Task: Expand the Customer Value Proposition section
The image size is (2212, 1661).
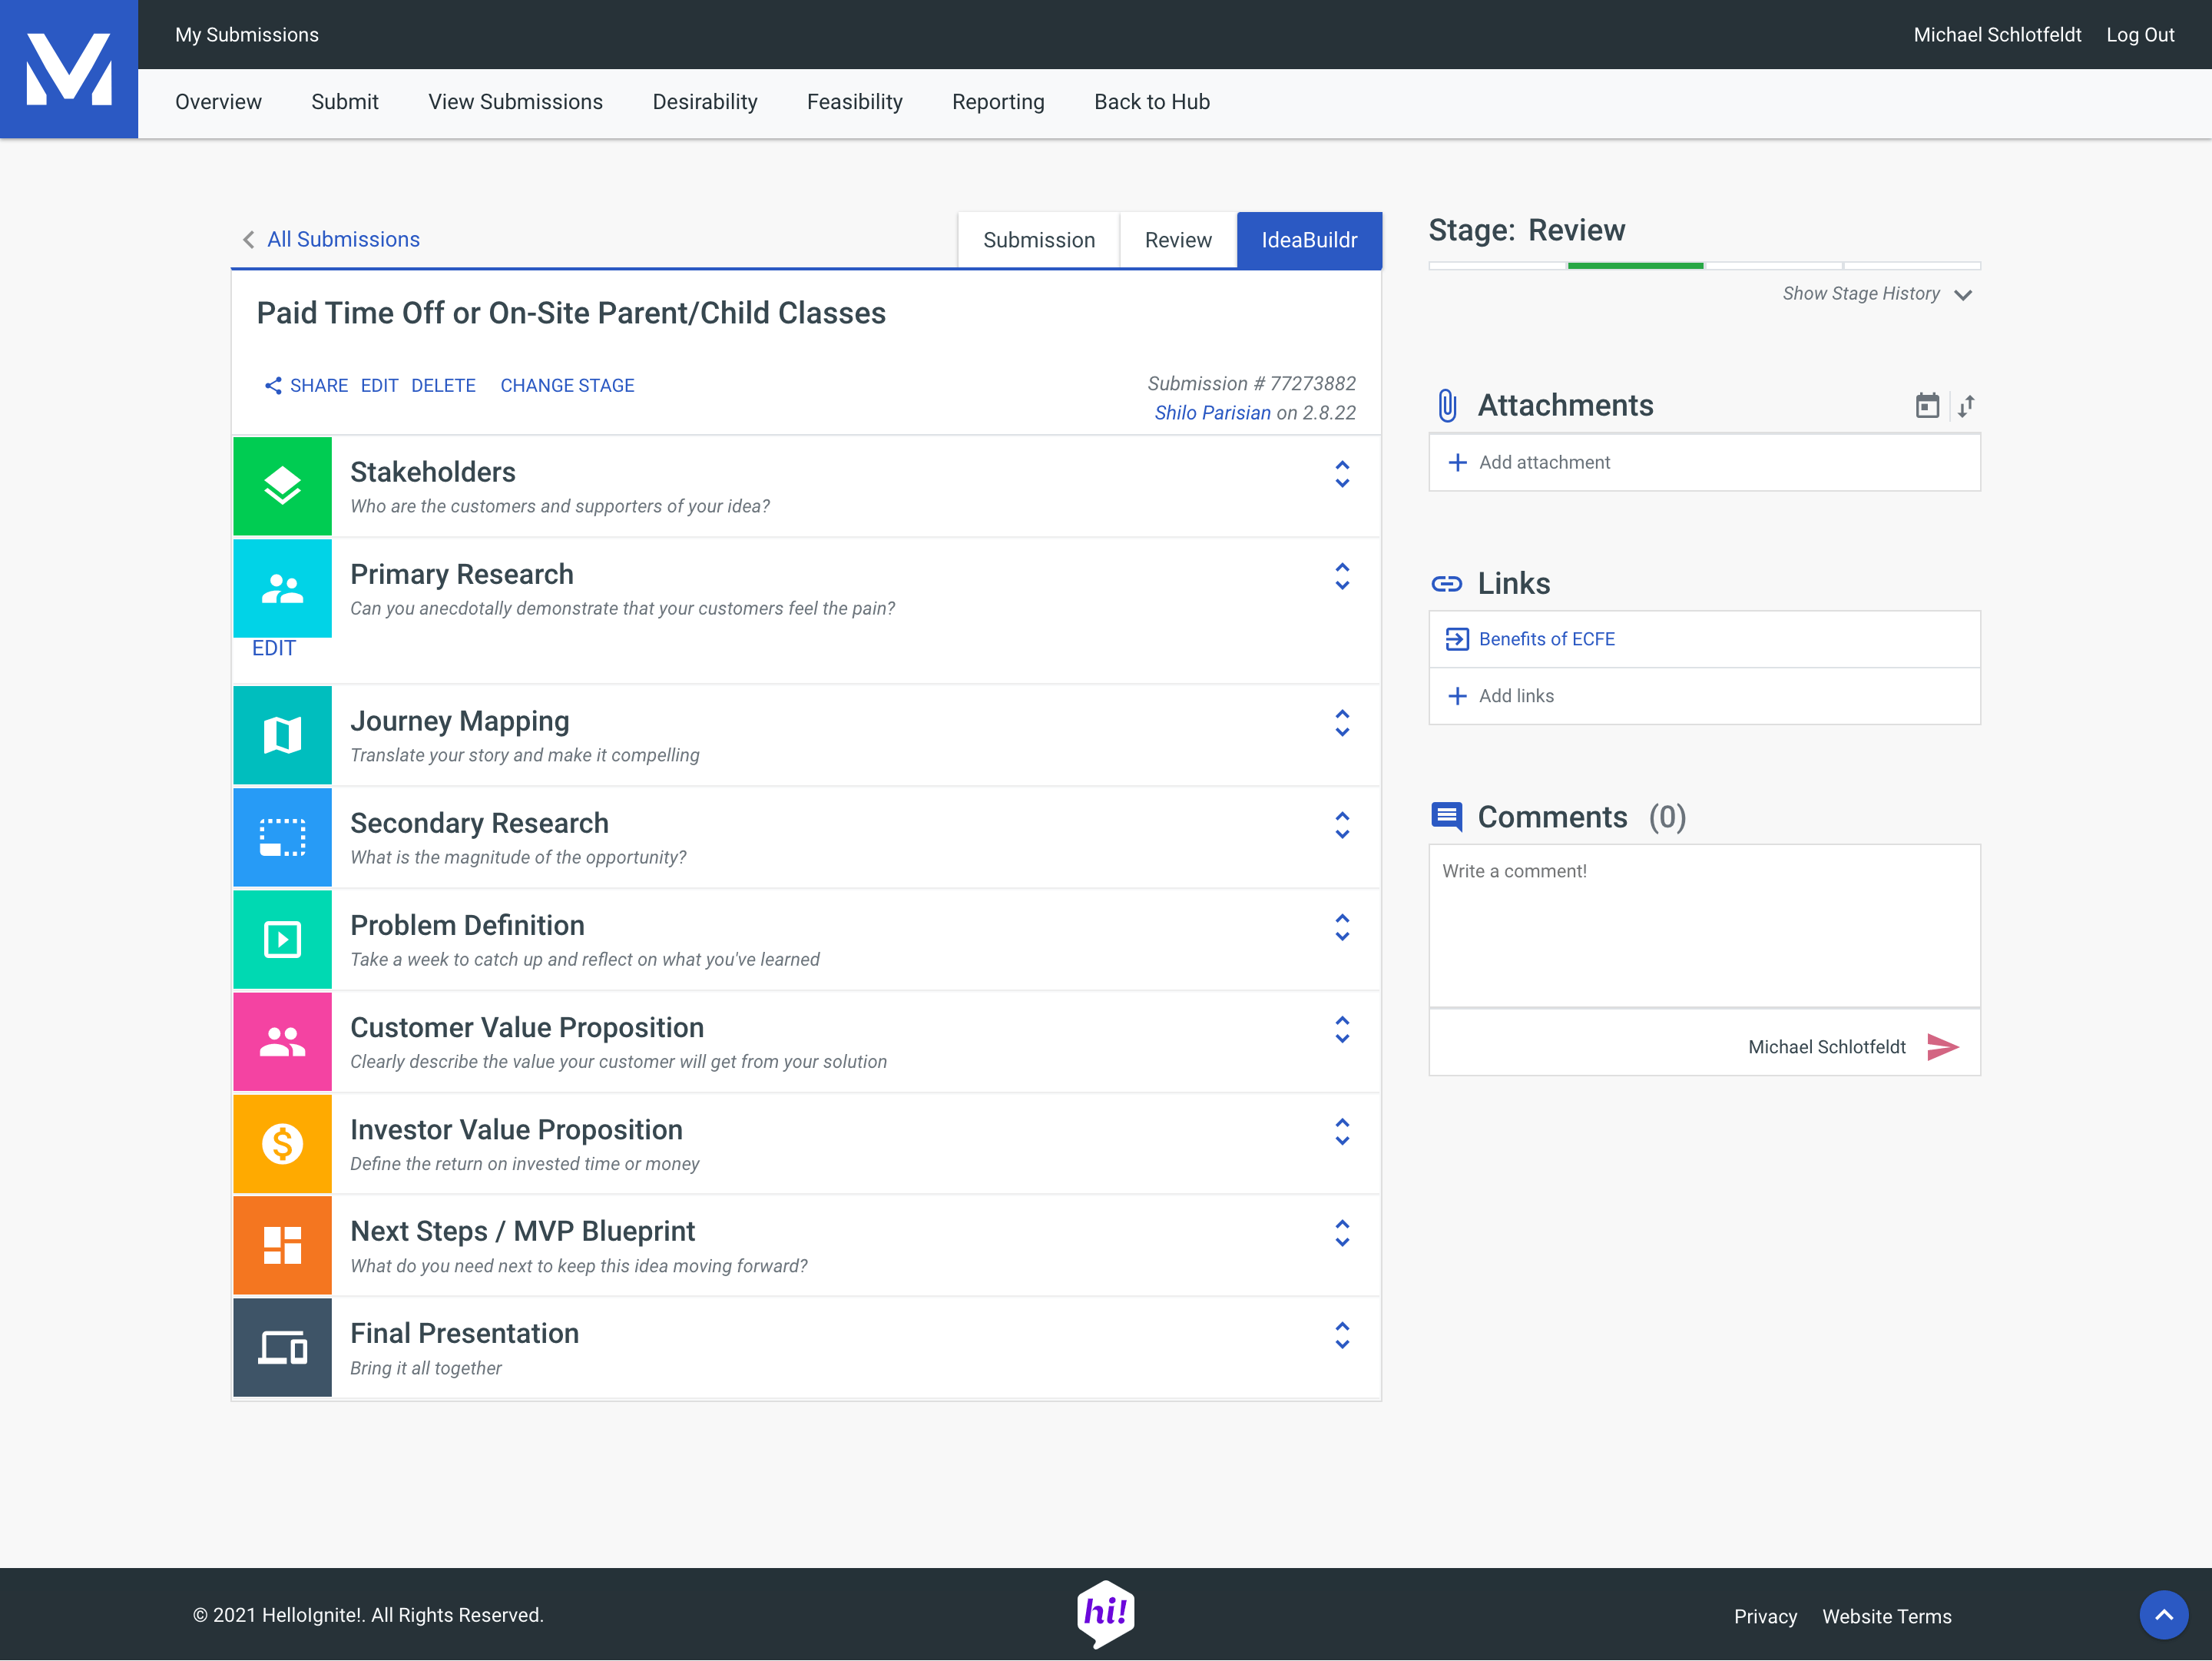Action: coord(1342,1029)
